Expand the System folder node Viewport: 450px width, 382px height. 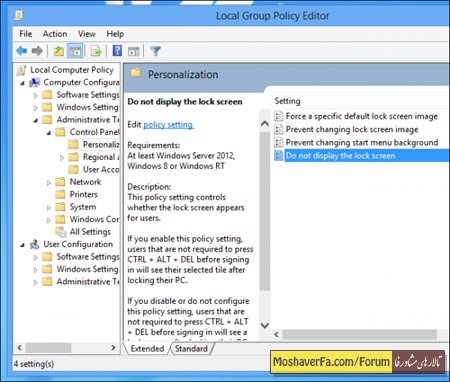(x=49, y=208)
